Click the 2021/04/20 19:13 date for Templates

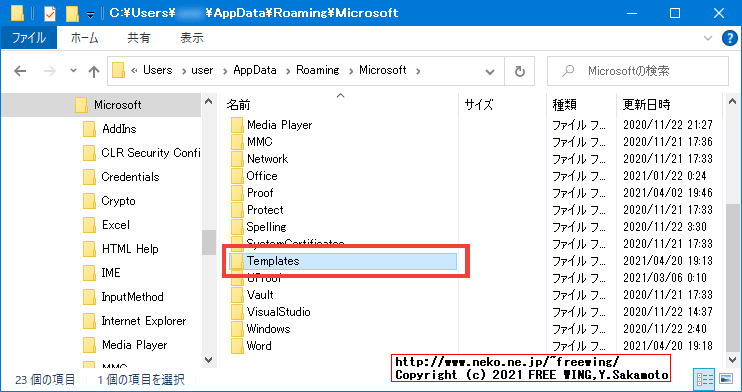click(667, 261)
